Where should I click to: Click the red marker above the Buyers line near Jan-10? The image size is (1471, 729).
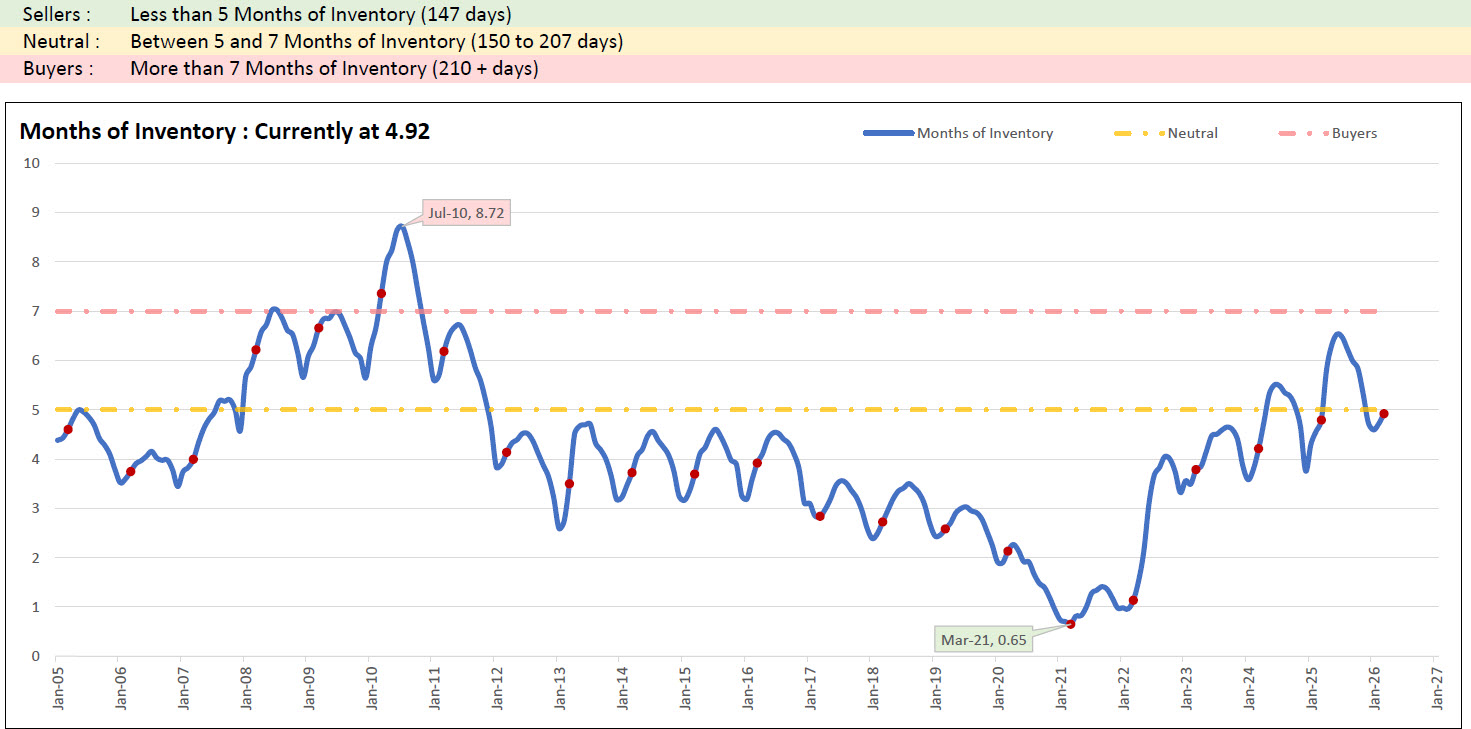[381, 294]
